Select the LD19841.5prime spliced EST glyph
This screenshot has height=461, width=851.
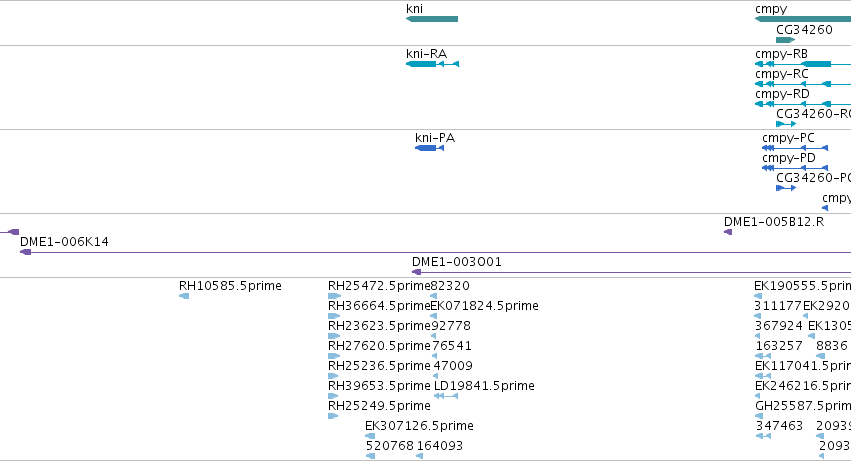(446, 396)
